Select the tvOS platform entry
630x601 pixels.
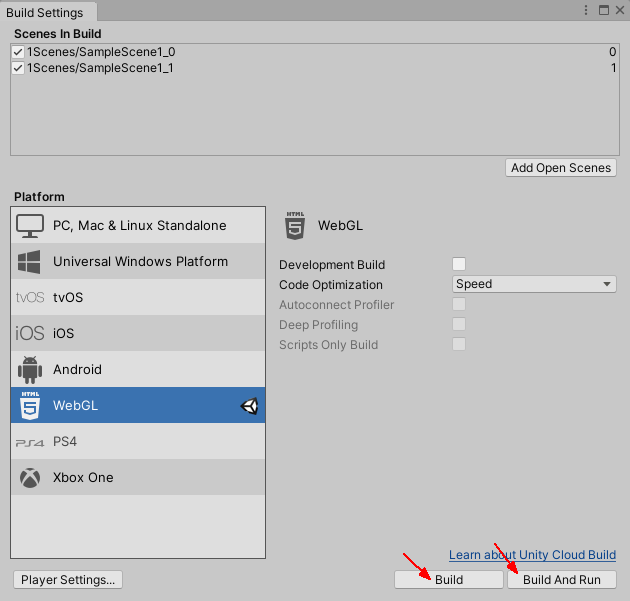point(138,297)
